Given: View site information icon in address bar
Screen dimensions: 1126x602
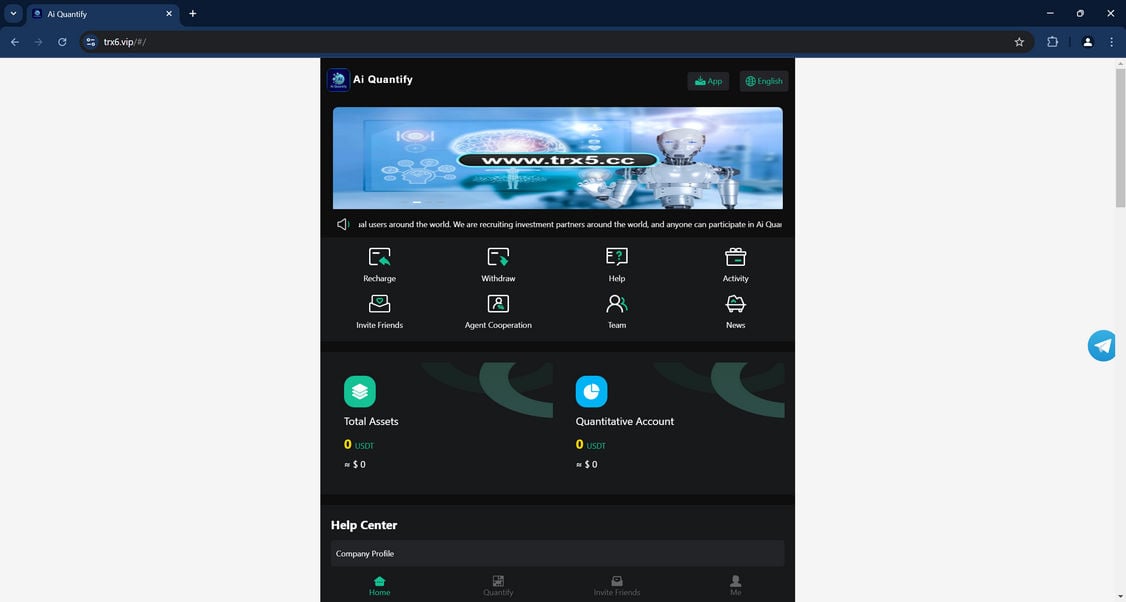Looking at the screenshot, I should tap(90, 42).
